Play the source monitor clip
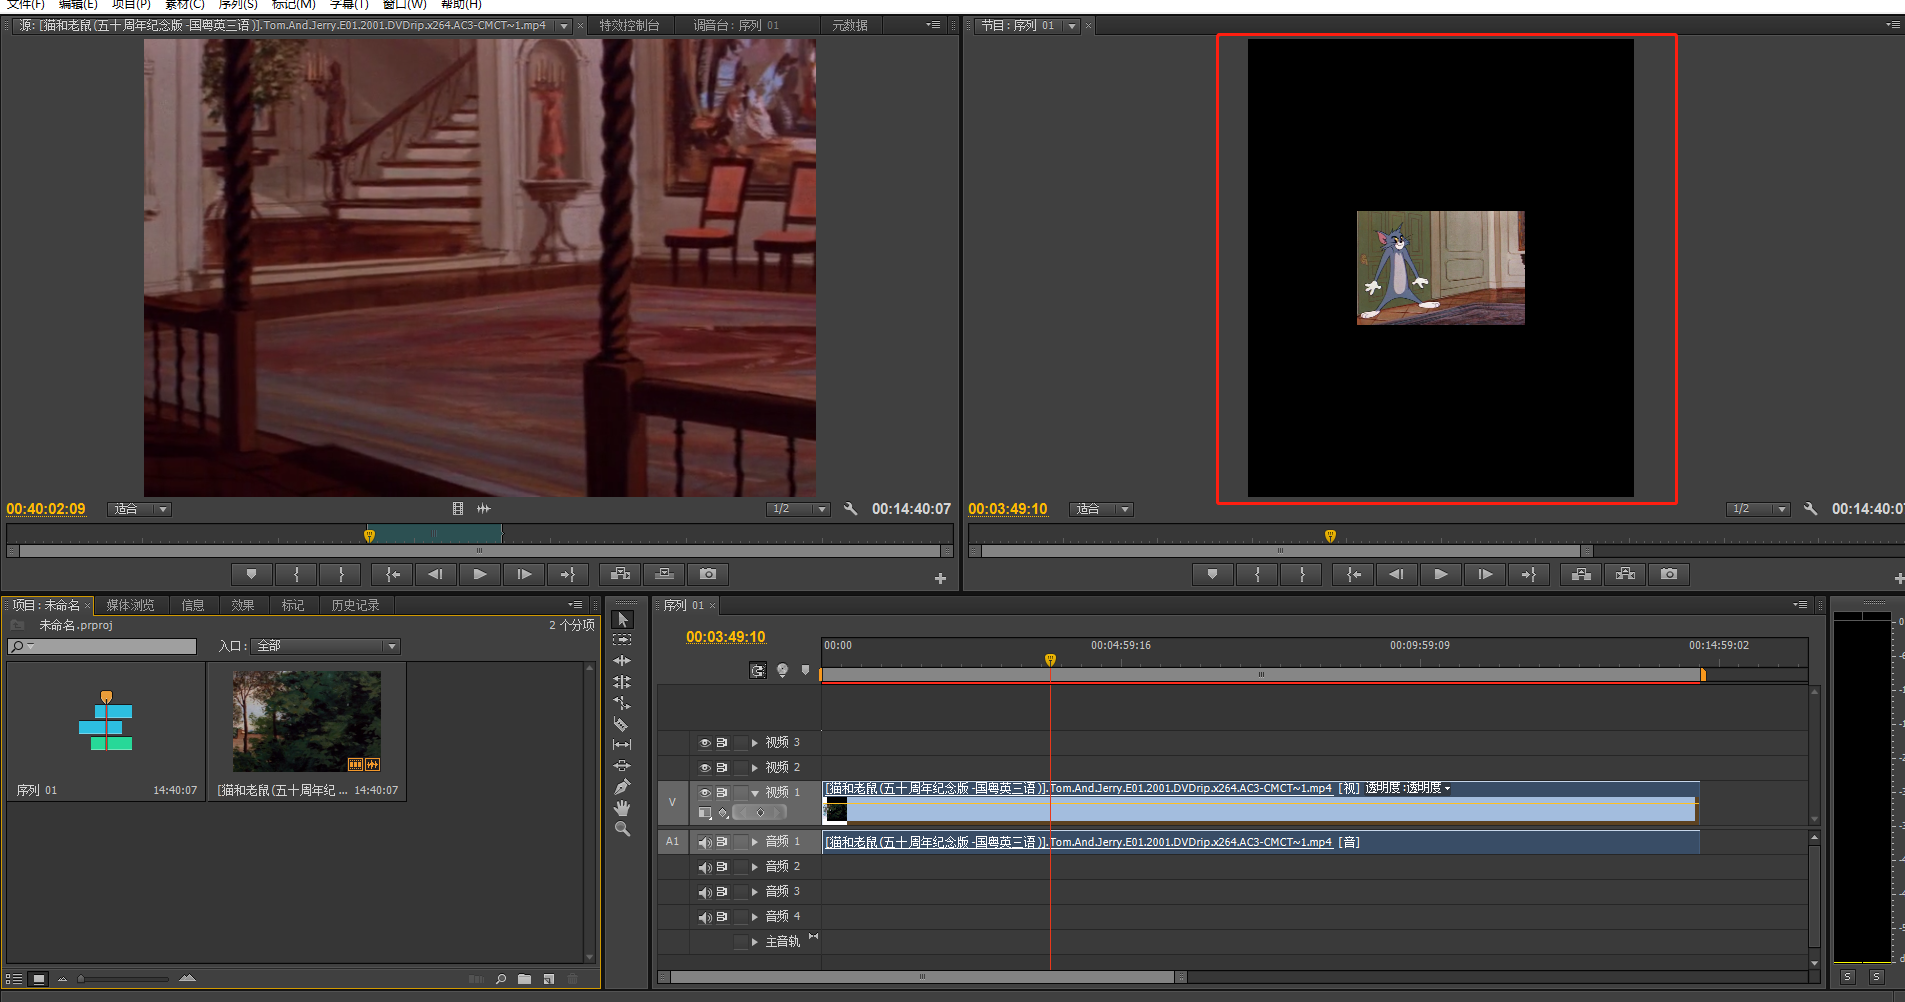 click(x=479, y=574)
